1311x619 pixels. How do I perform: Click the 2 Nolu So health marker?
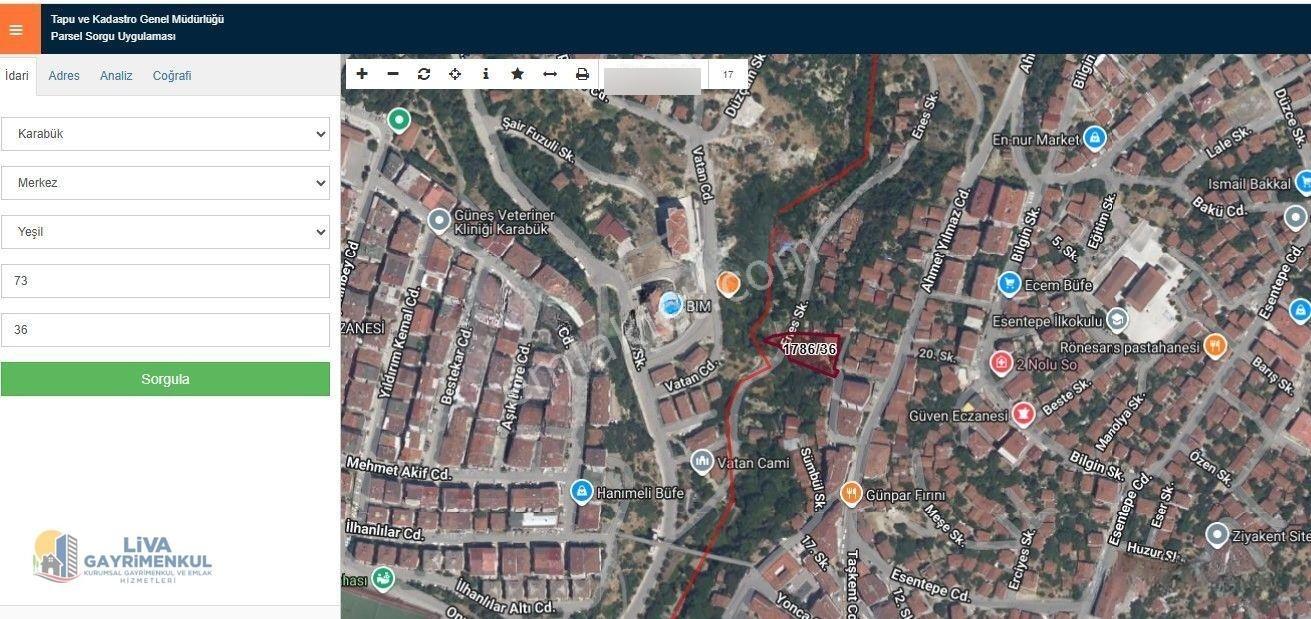(x=1001, y=364)
